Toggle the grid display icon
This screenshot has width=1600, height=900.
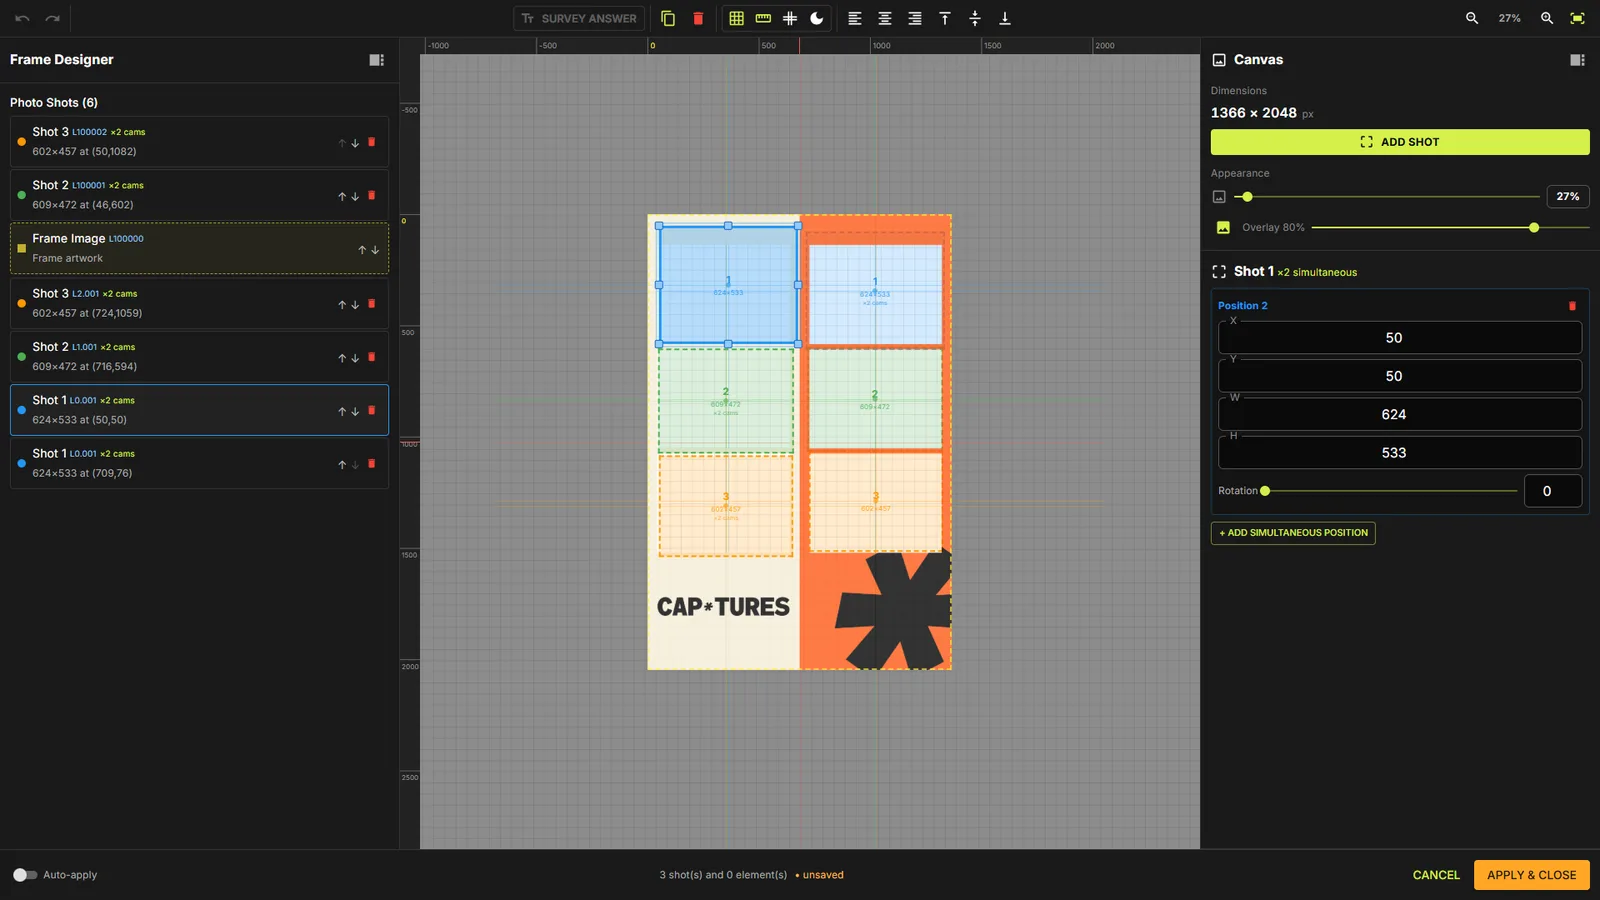click(737, 18)
